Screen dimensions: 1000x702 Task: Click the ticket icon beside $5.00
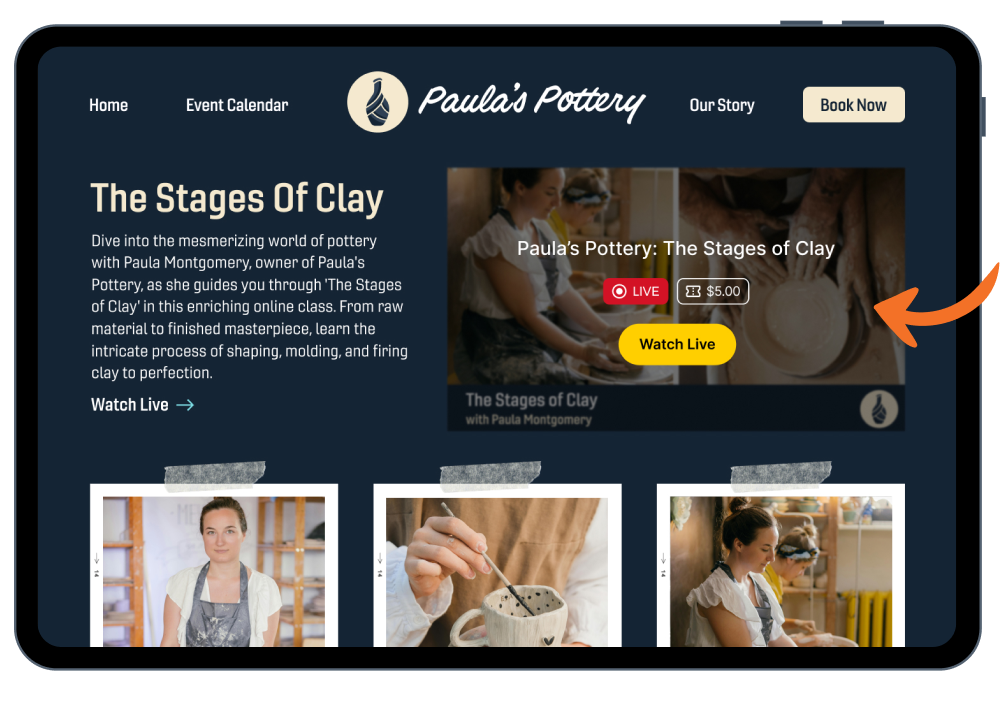pyautogui.click(x=693, y=291)
